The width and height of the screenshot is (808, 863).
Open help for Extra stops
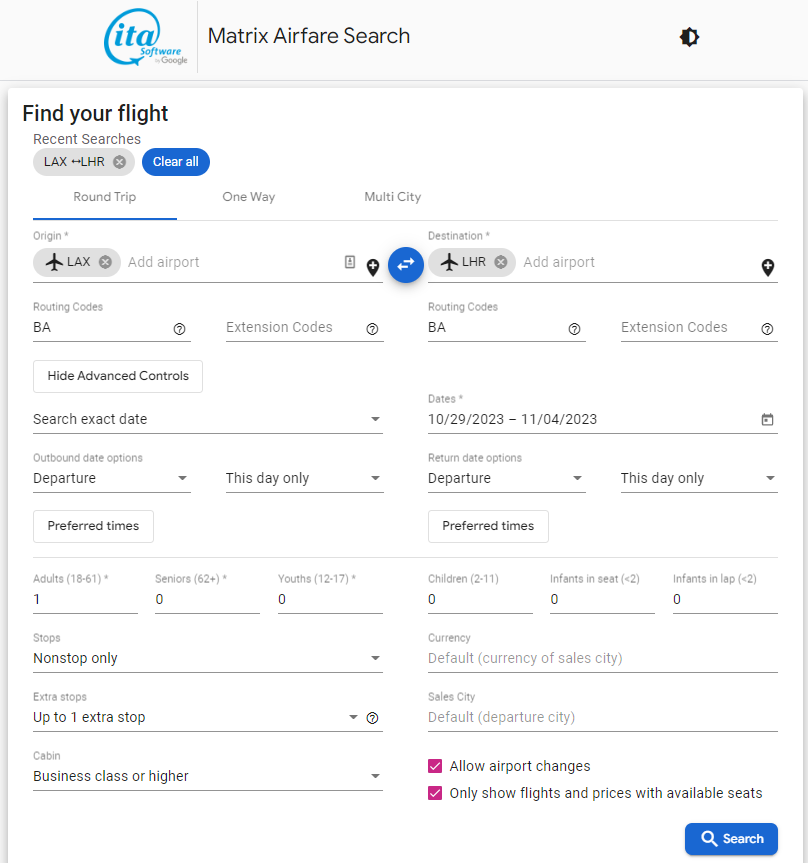click(373, 718)
